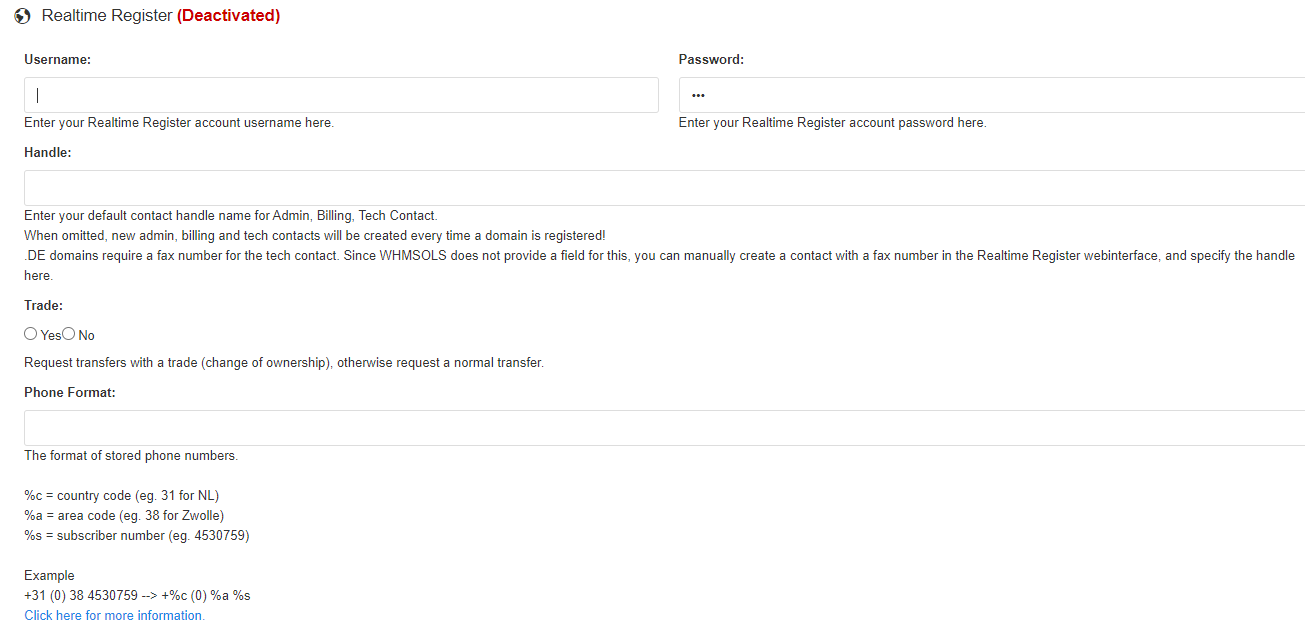1305x631 pixels.
Task: Focus the Password input field
Action: pyautogui.click(x=992, y=95)
